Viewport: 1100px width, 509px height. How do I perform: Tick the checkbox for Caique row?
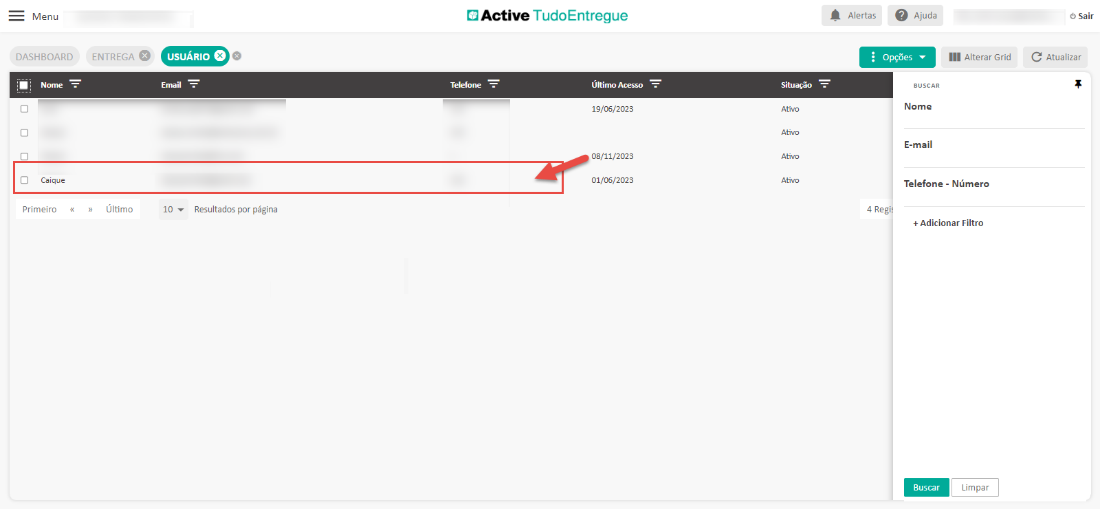(x=24, y=180)
